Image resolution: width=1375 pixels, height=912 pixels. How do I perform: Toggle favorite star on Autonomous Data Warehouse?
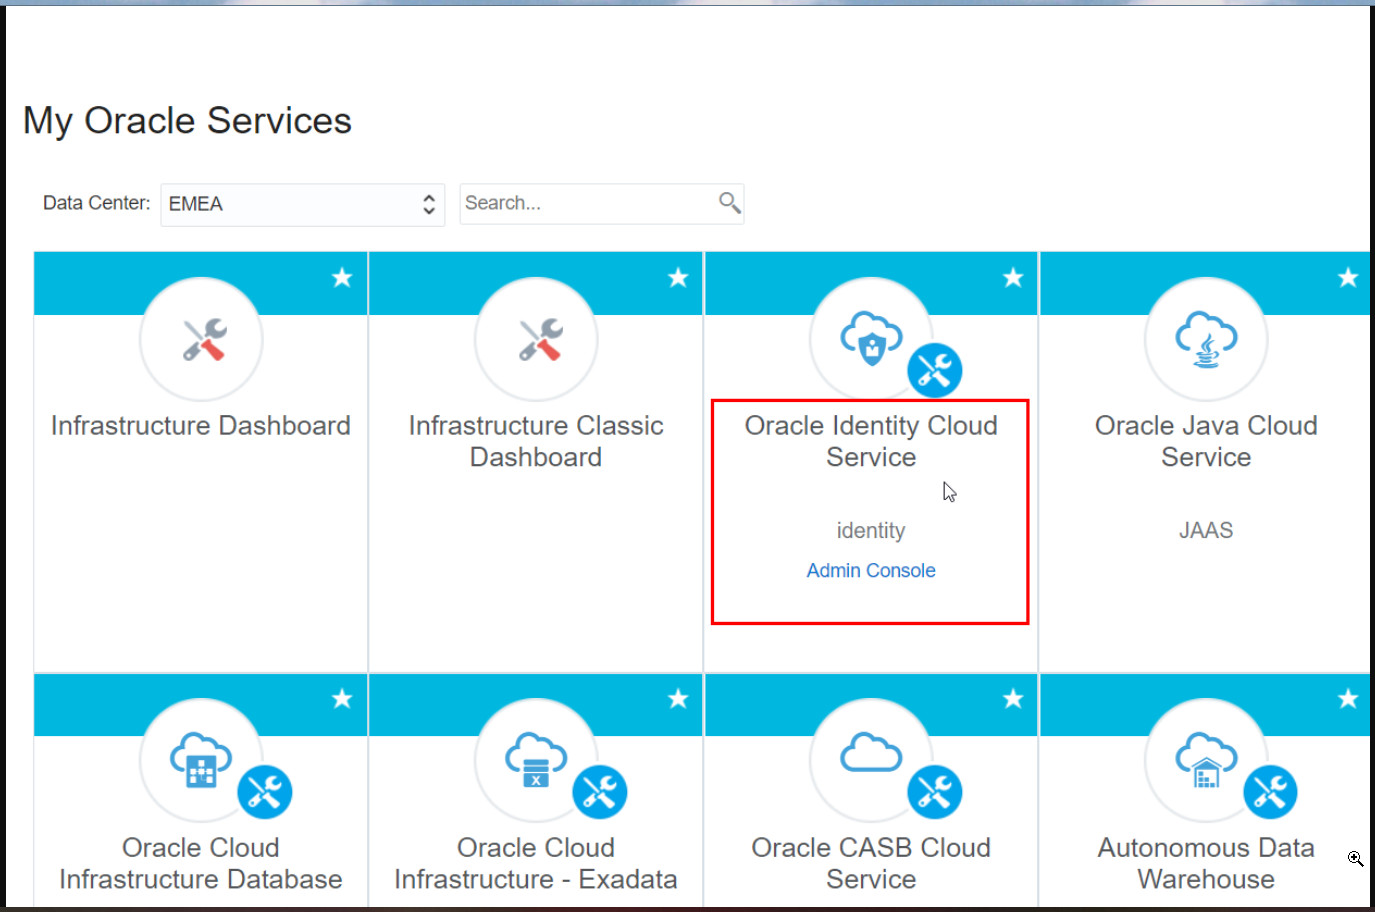pyautogui.click(x=1348, y=698)
